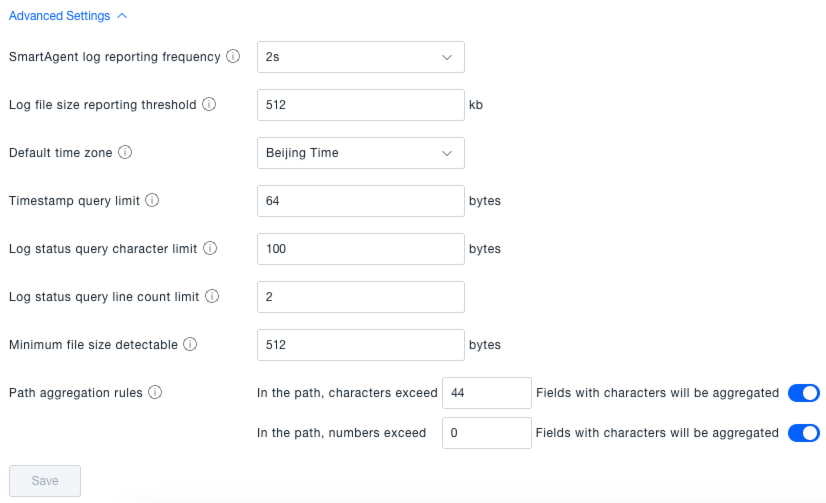Image resolution: width=826 pixels, height=503 pixels.
Task: Click info icon beside Log status query character limit
Action: [210, 249]
